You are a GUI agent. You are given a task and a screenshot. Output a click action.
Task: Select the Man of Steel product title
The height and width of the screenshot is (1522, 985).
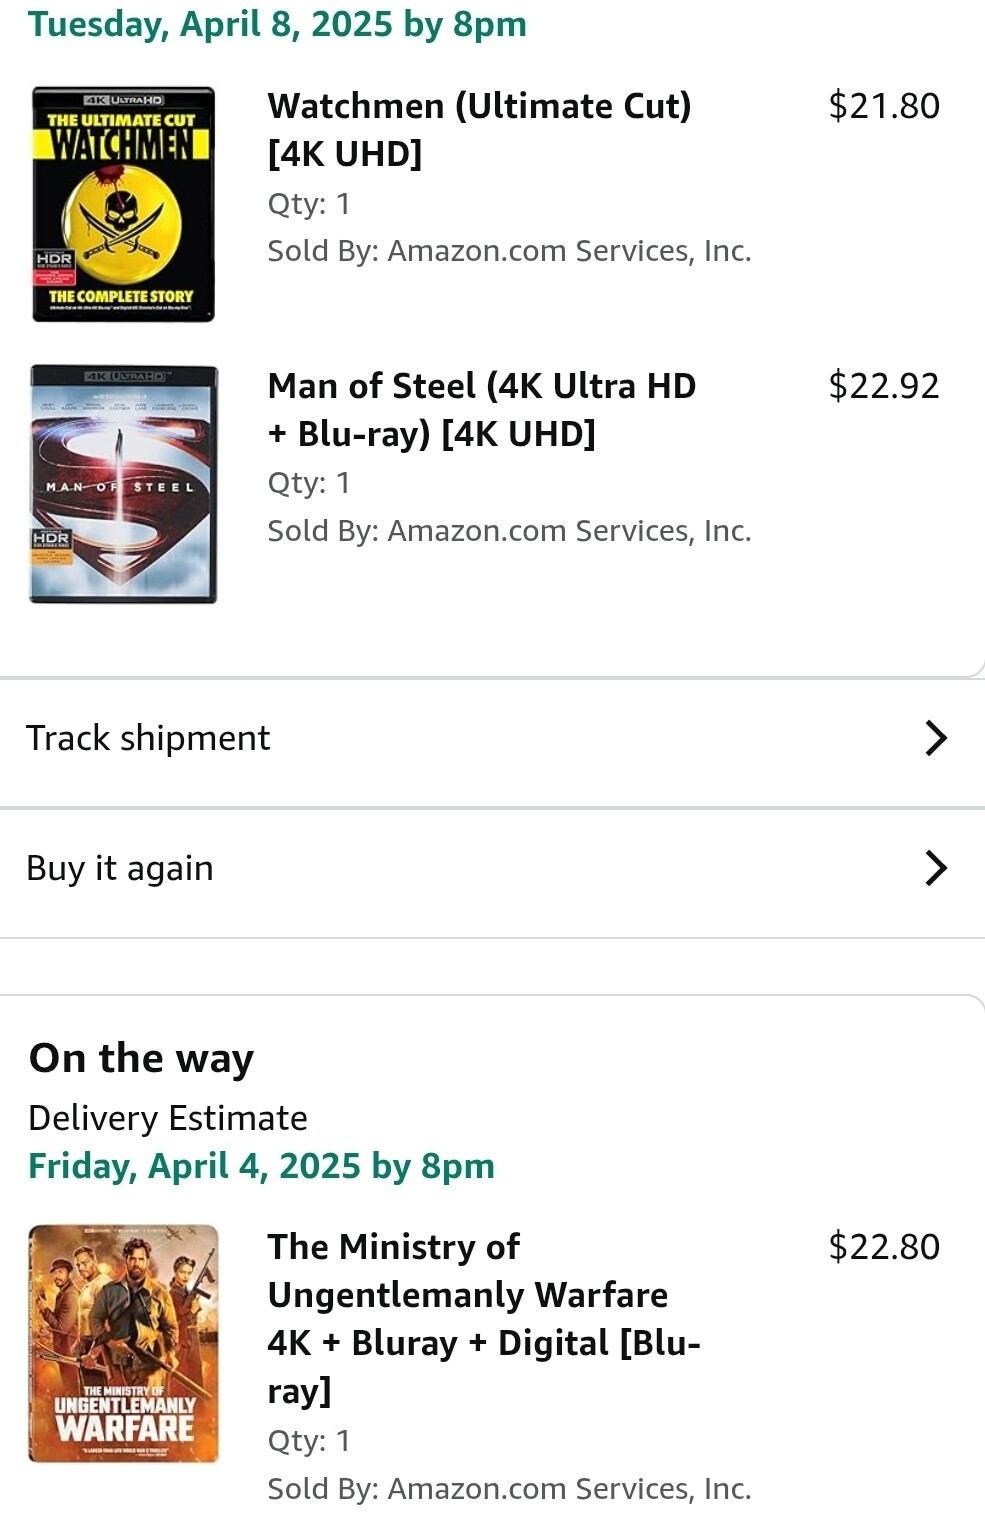(x=481, y=409)
